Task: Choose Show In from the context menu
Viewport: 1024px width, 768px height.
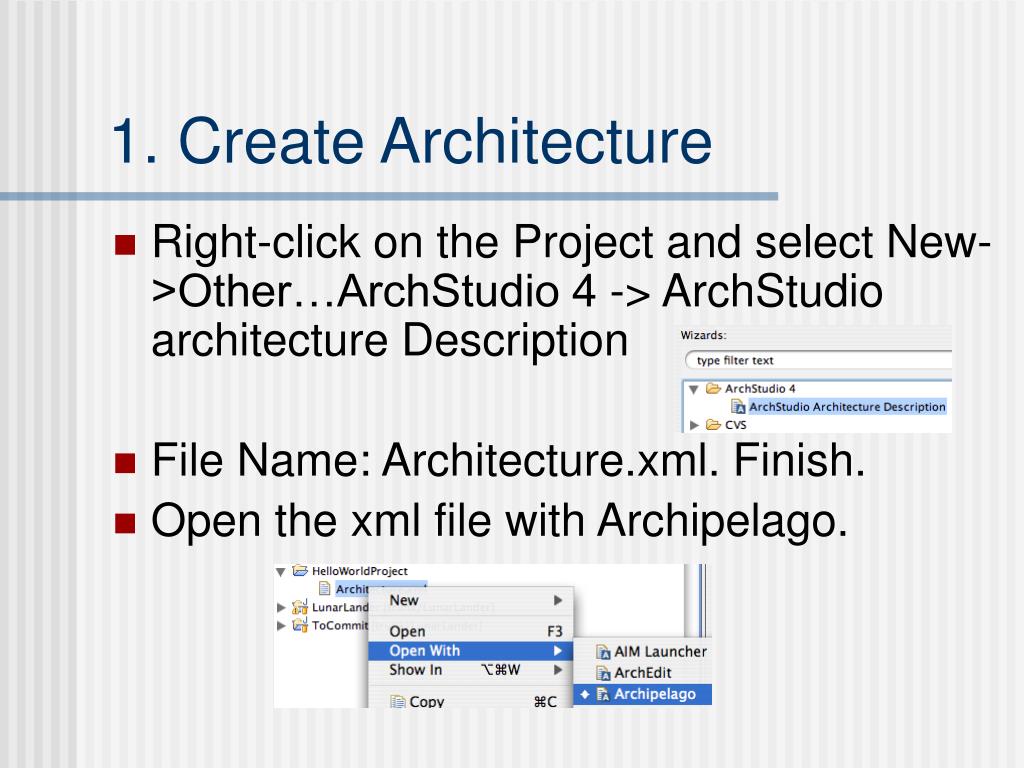Action: click(x=471, y=669)
